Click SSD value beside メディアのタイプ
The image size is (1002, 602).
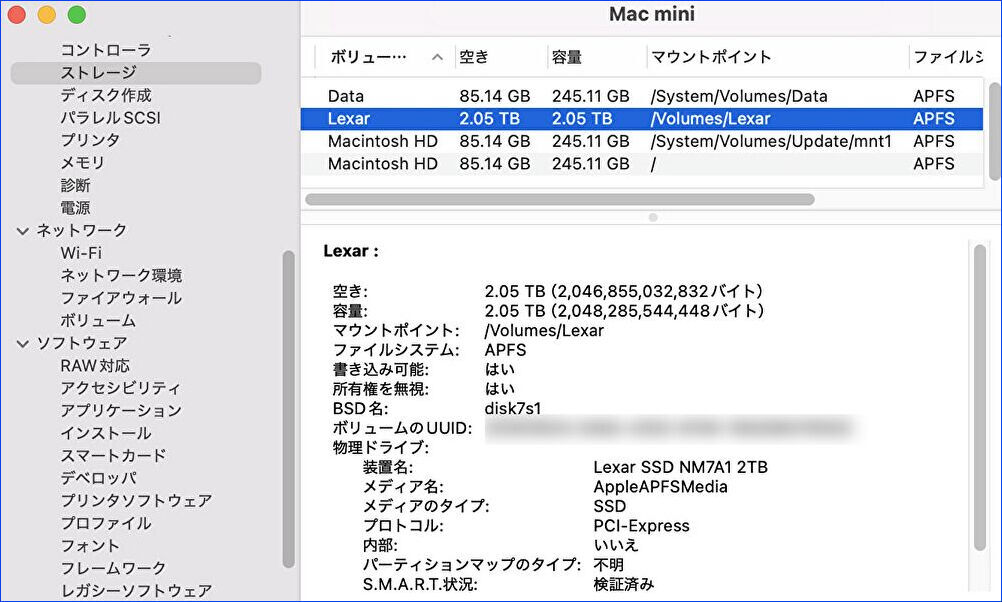coord(610,506)
